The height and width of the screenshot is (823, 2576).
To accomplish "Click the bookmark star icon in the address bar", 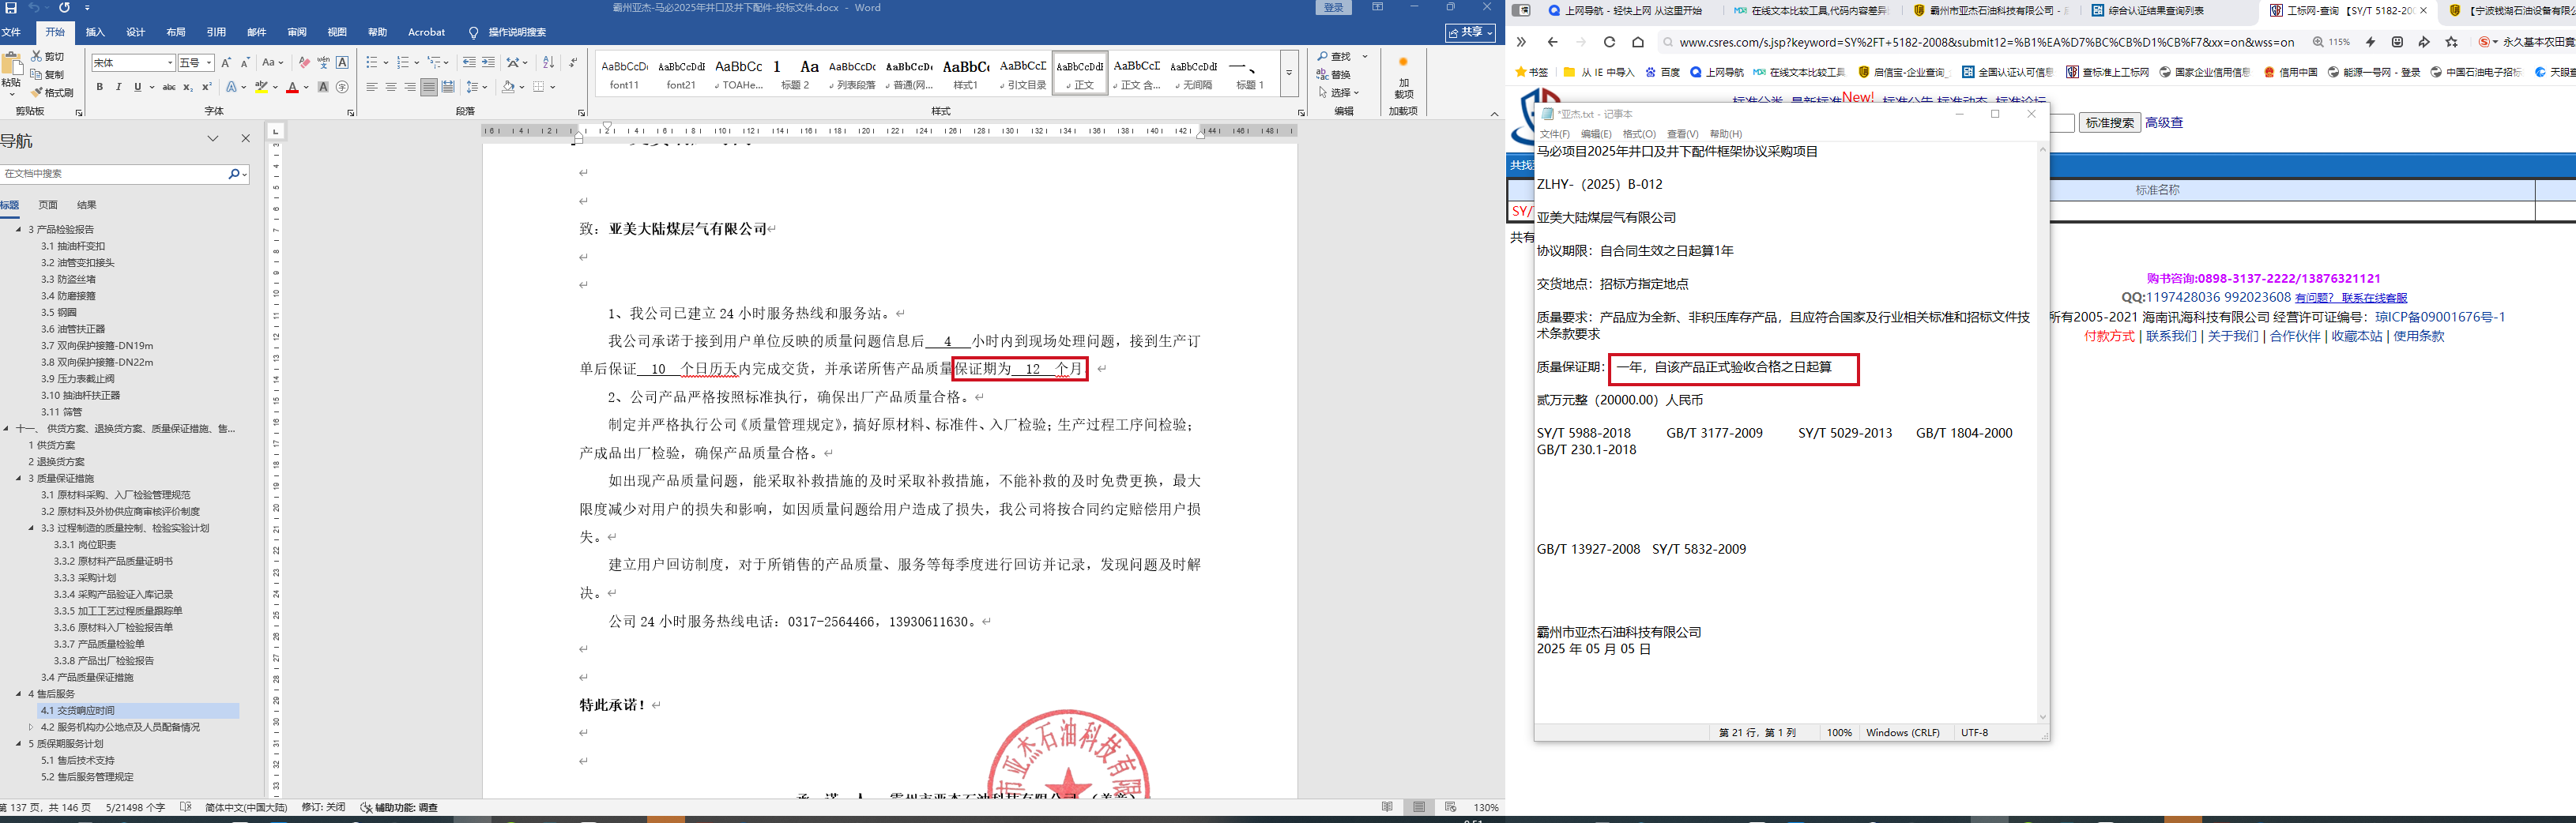I will coord(2451,42).
